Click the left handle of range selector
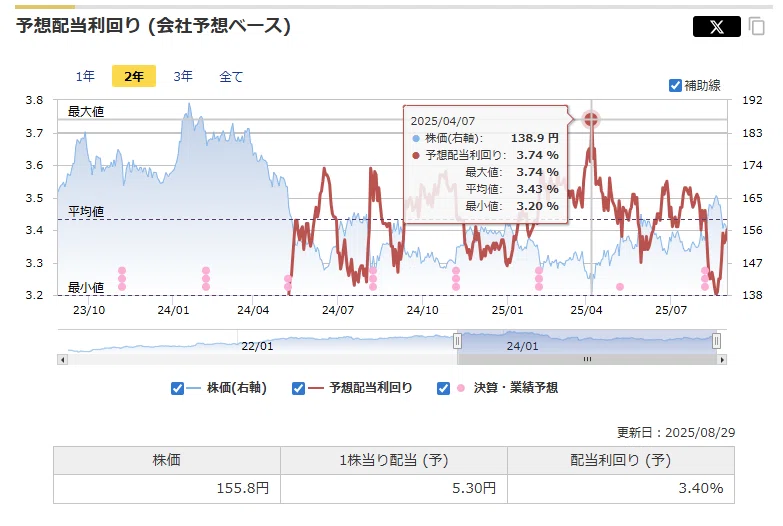This screenshot has height=526, width=783. (x=457, y=341)
